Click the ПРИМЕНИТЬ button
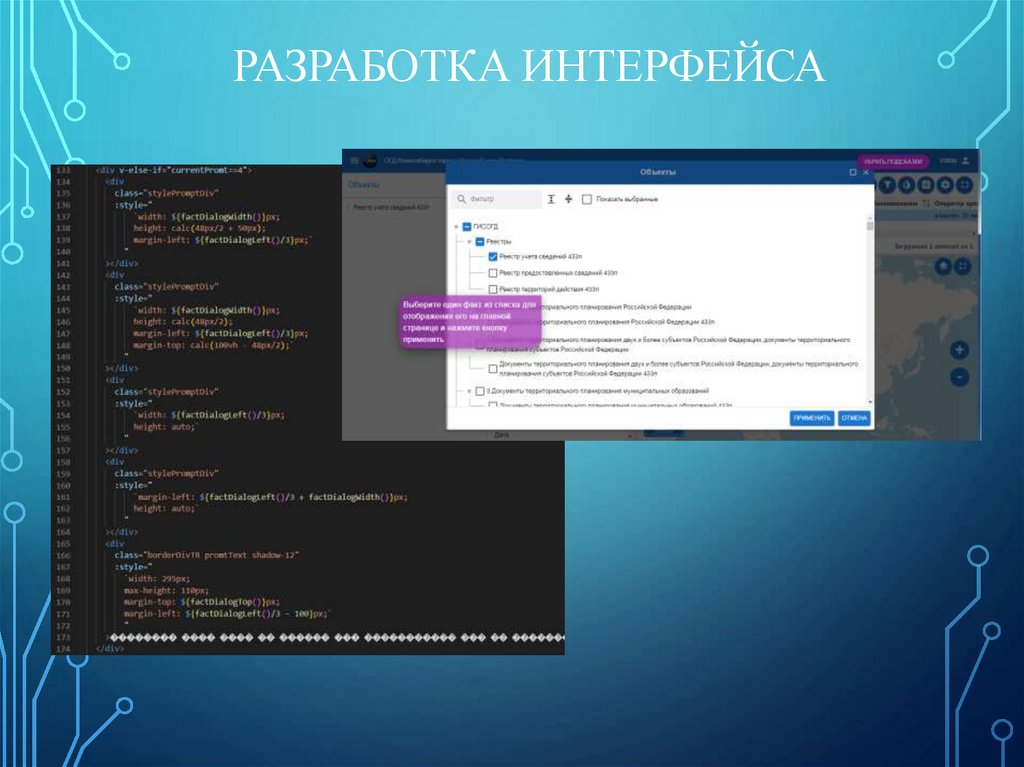The height and width of the screenshot is (767, 1024). tap(812, 418)
